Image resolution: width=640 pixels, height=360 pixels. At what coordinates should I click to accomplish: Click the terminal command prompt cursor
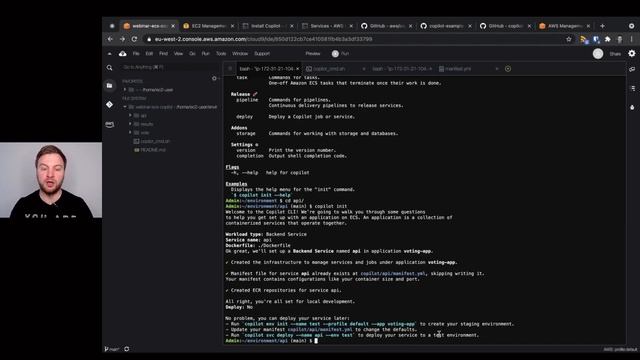(316, 340)
